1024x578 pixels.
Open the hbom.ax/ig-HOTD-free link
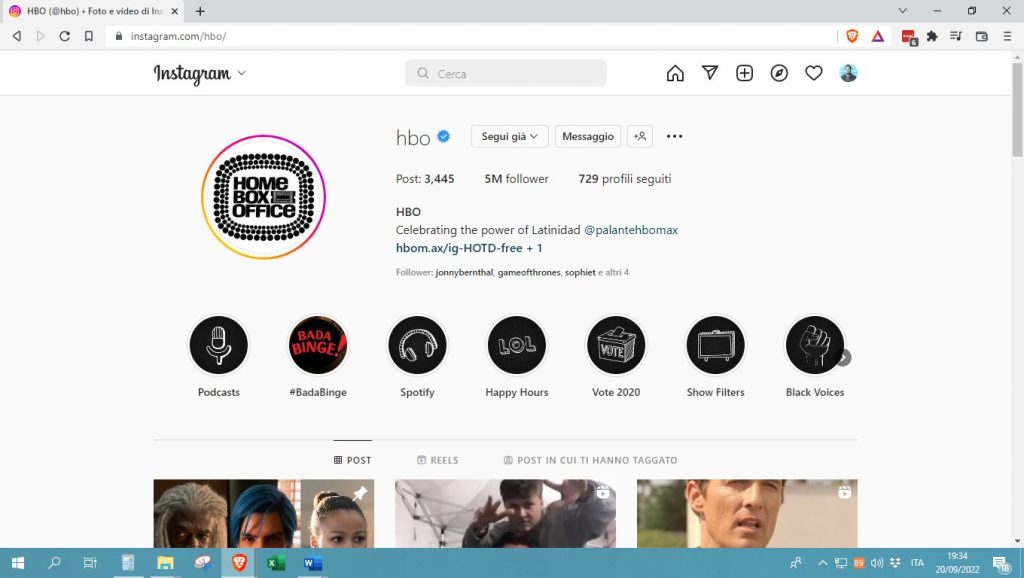coord(455,248)
